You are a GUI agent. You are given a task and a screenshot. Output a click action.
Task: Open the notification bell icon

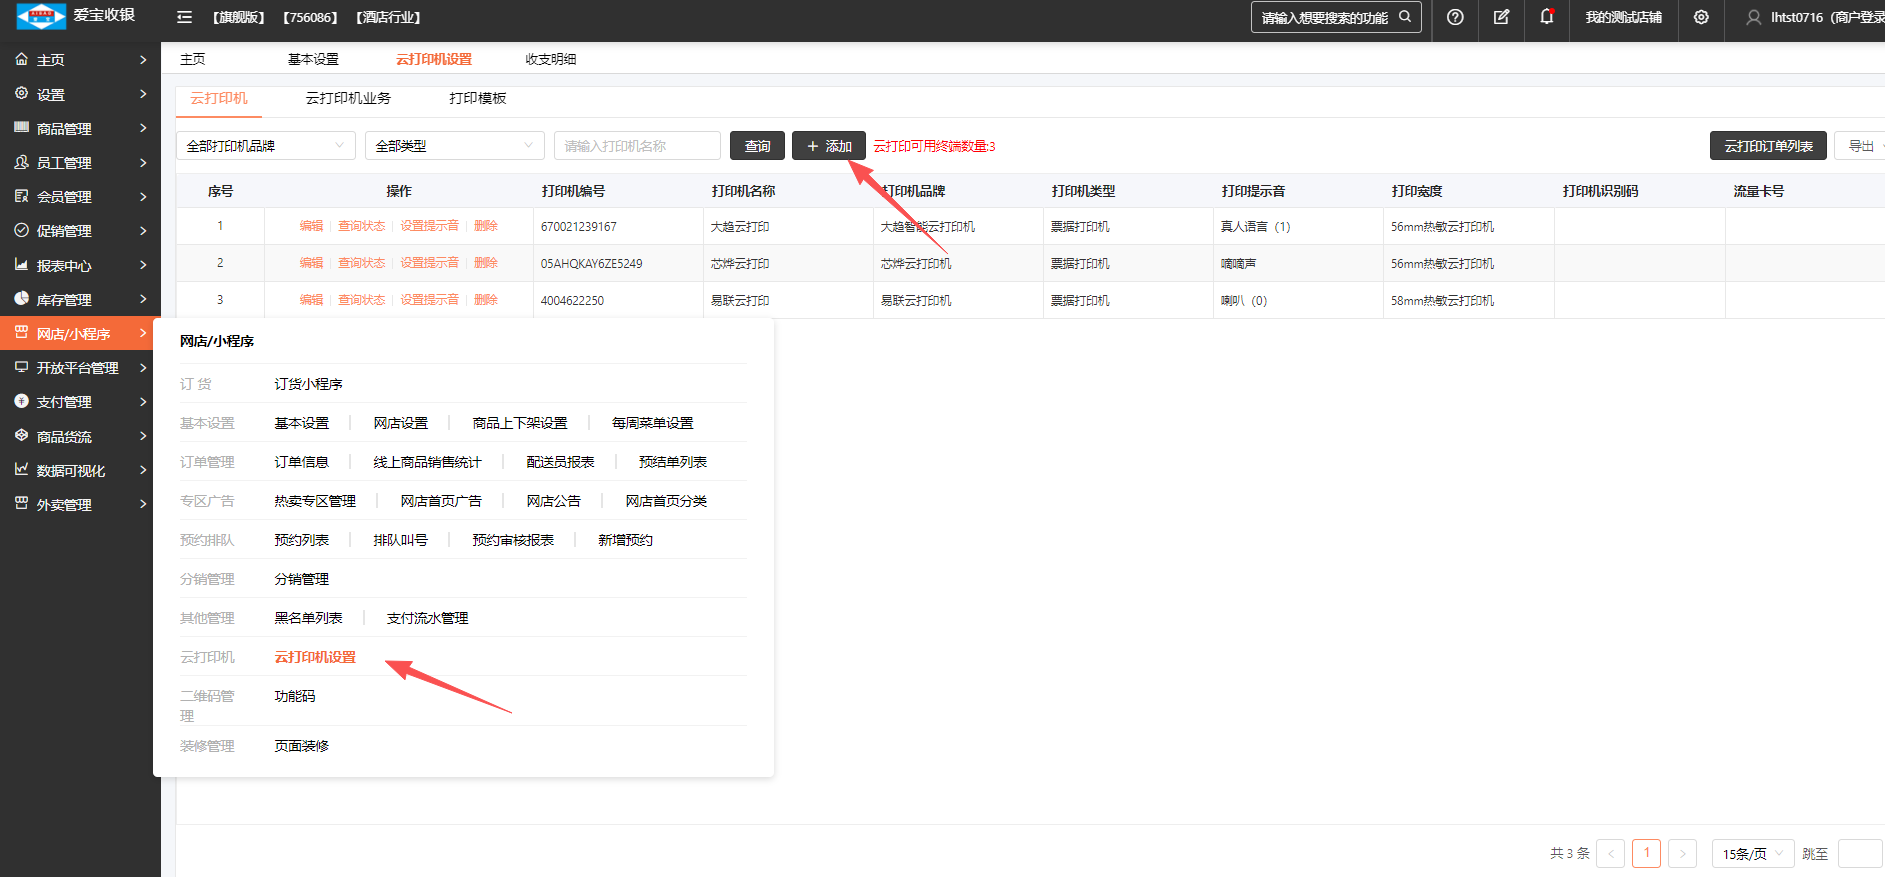point(1546,17)
